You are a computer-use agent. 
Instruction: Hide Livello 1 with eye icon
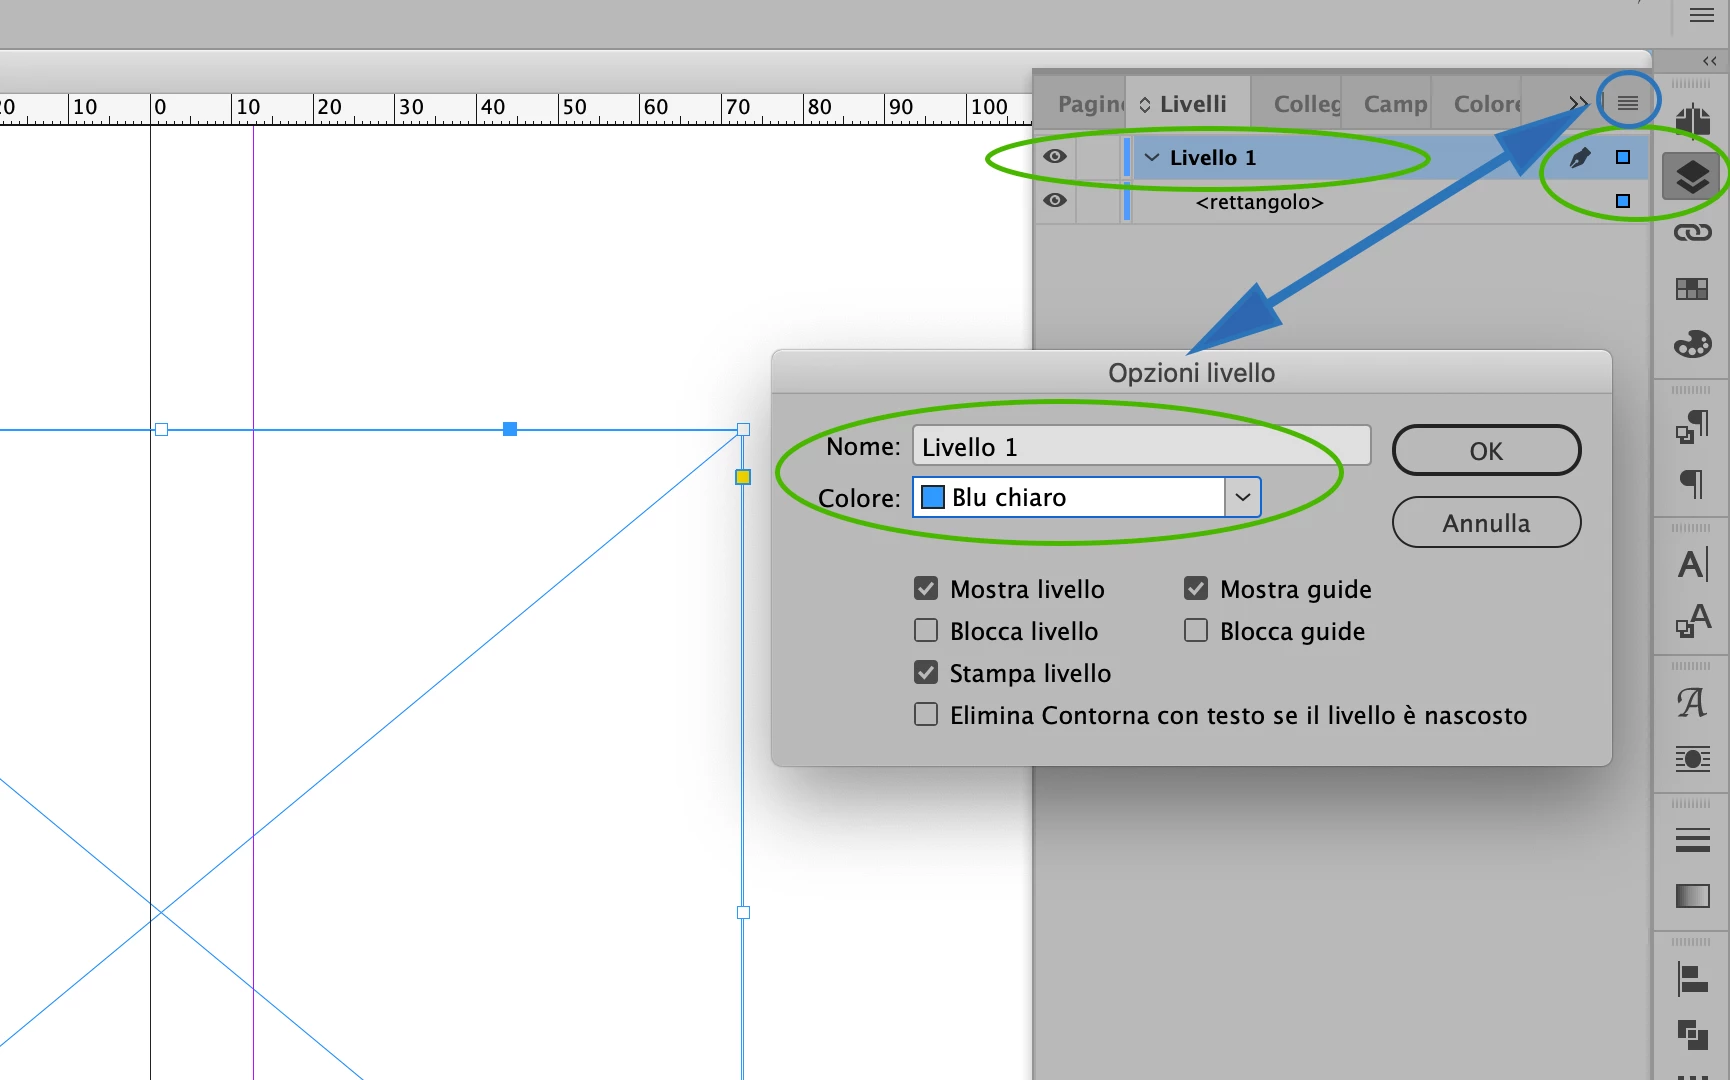click(1055, 157)
